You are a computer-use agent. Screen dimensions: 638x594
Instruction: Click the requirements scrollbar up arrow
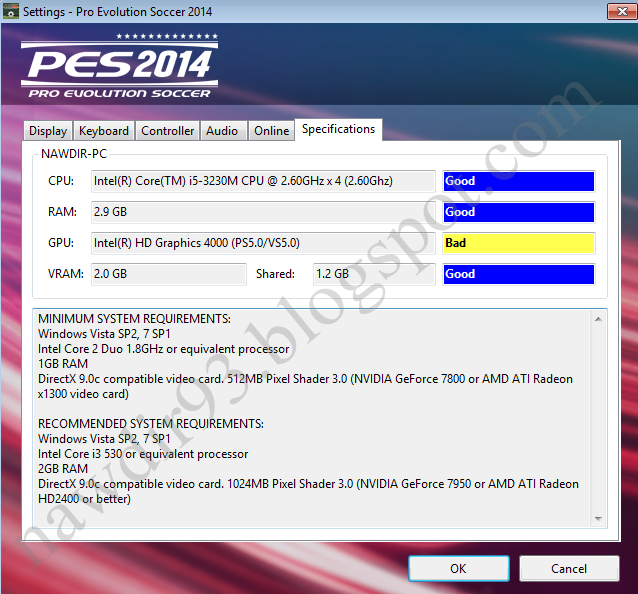[x=598, y=319]
